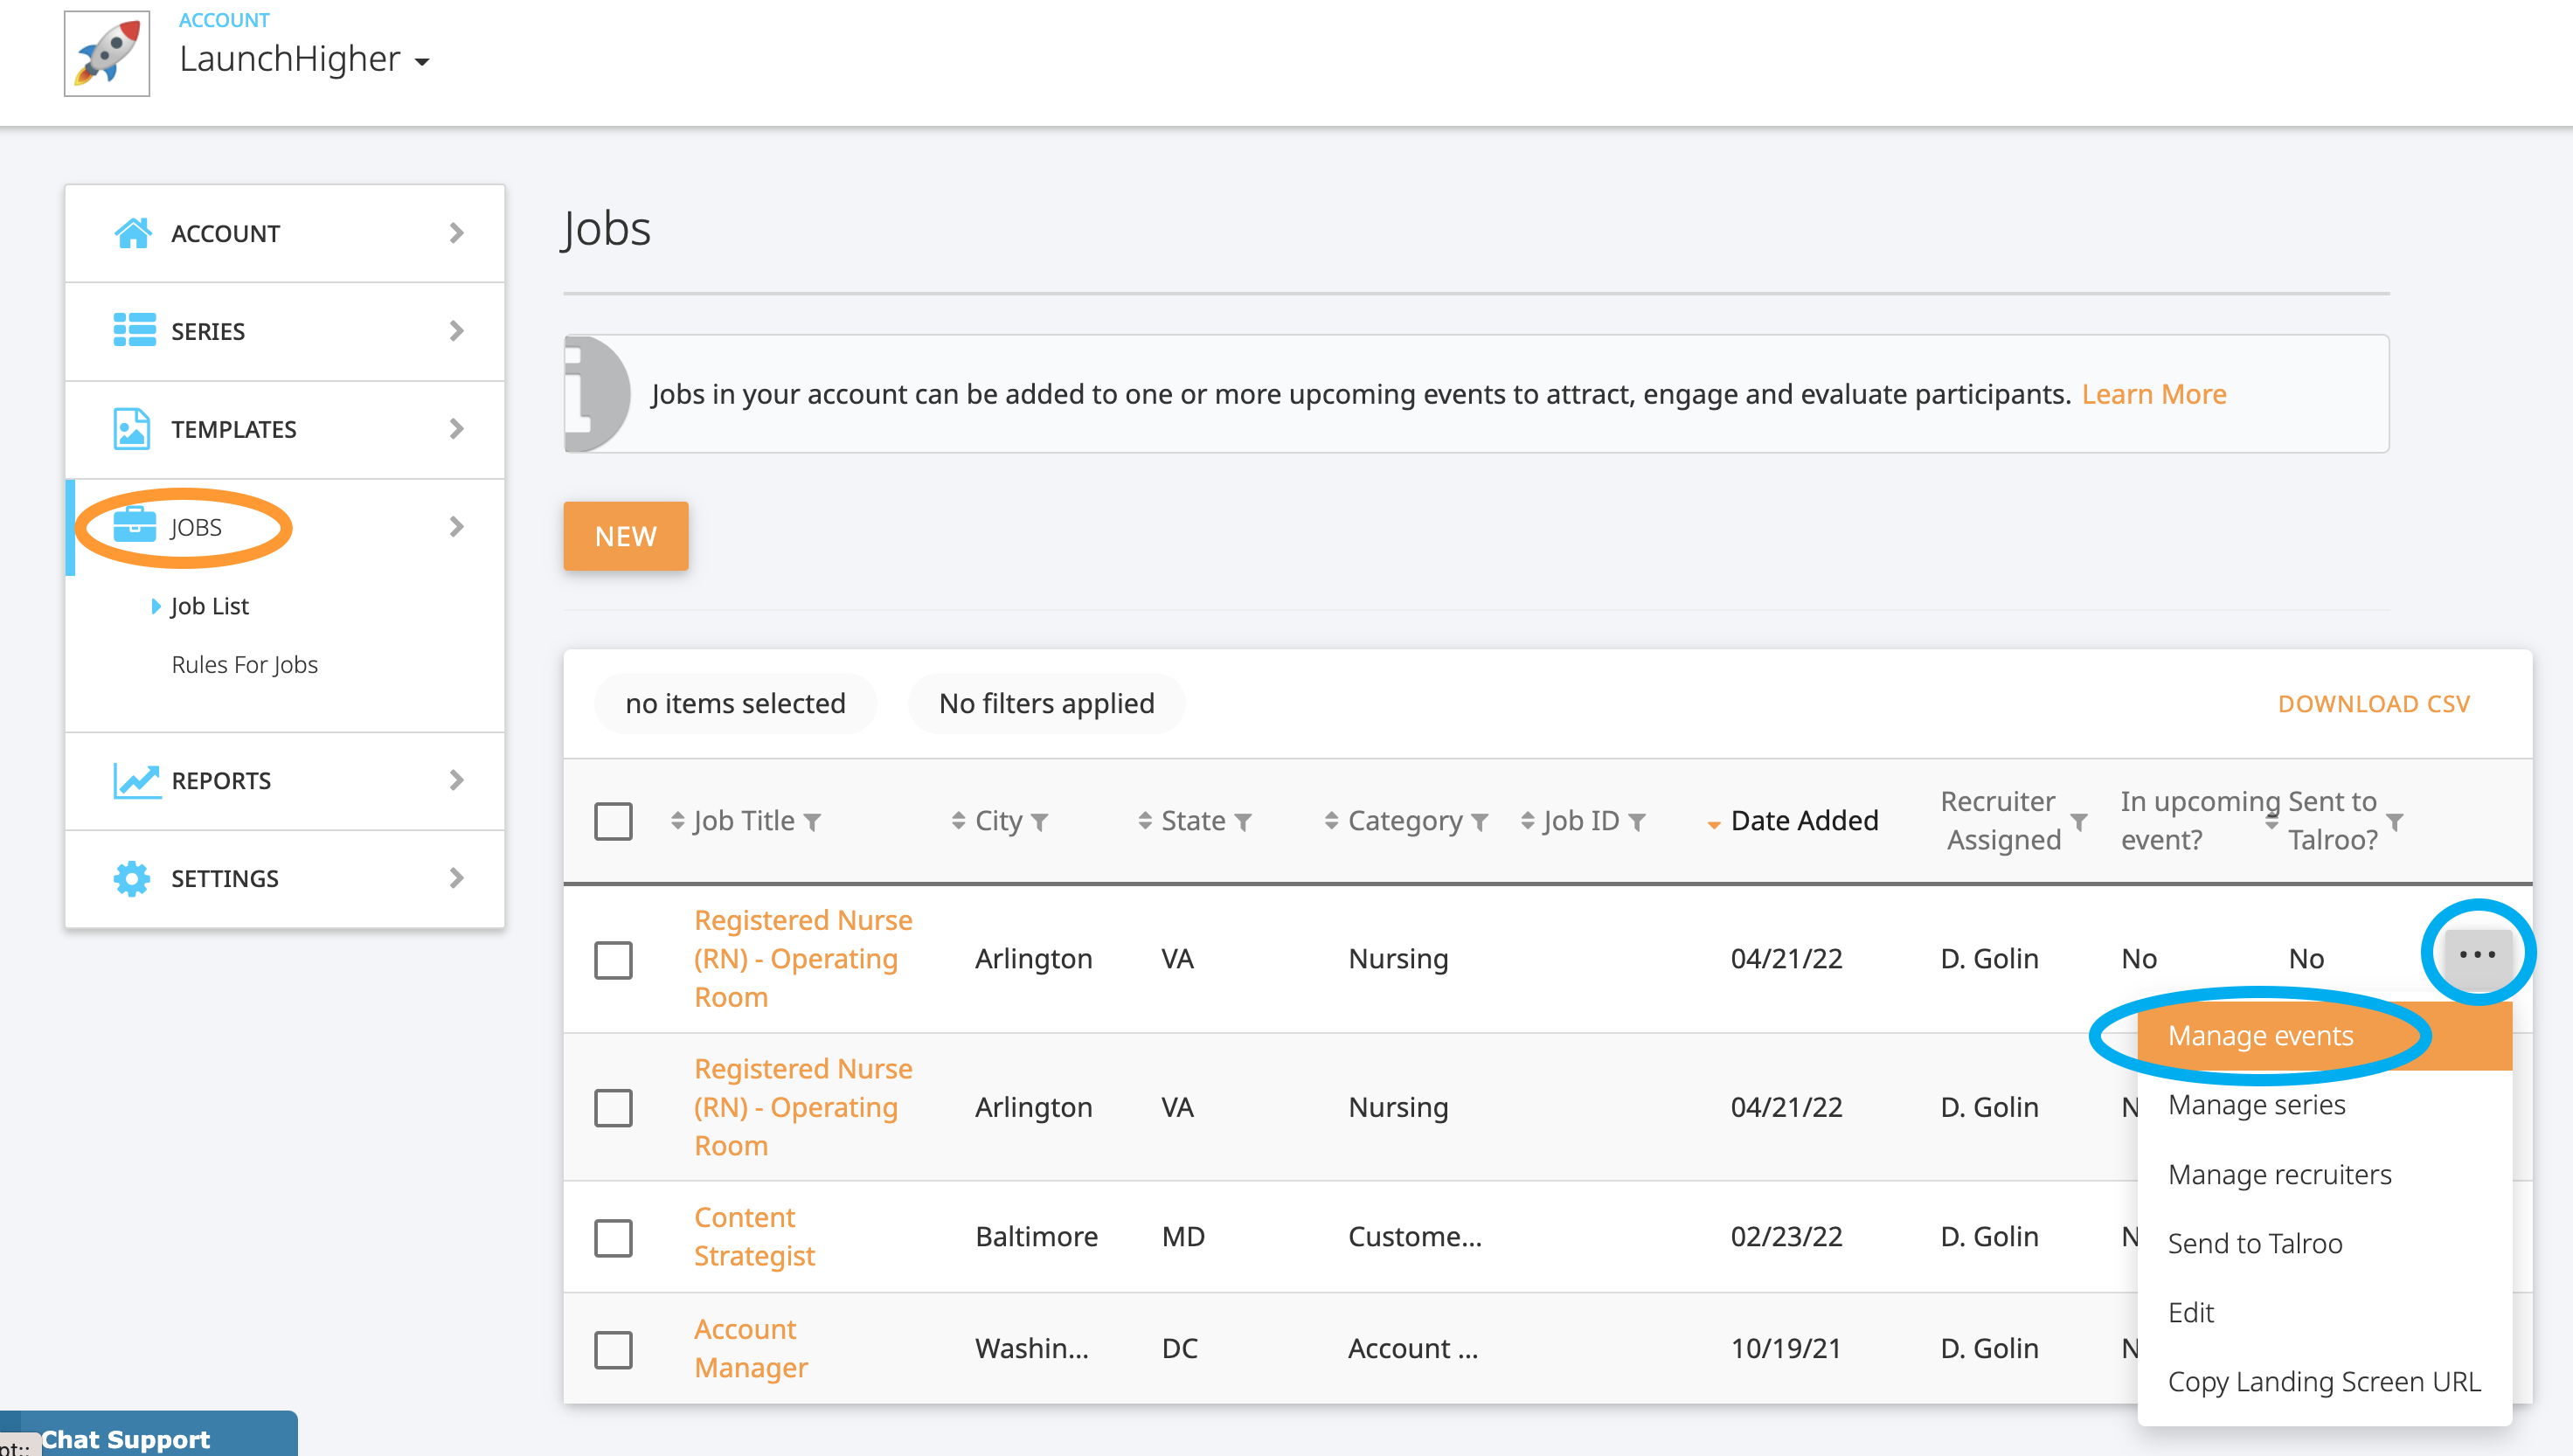
Task: Expand the Reports sidebar section chevron
Action: pos(457,780)
